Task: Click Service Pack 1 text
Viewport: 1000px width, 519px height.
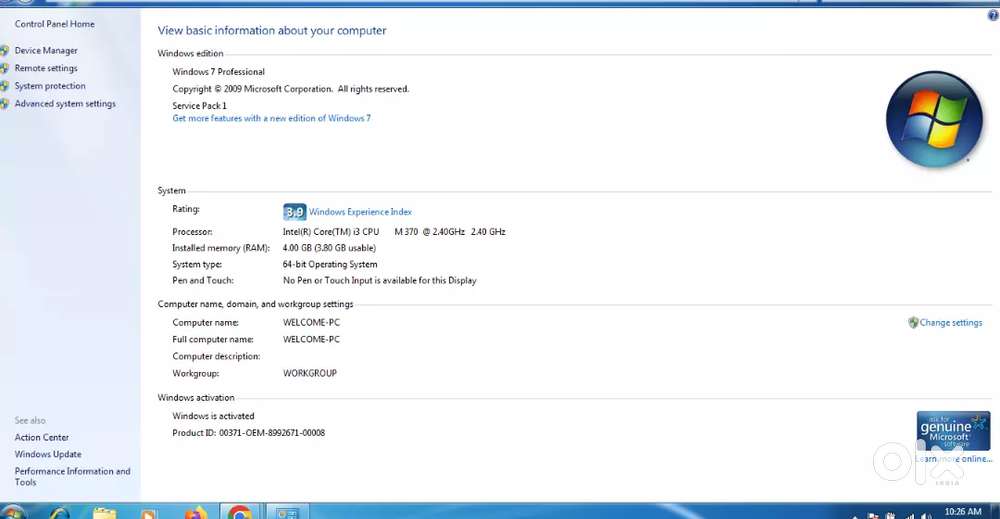Action: [x=199, y=106]
